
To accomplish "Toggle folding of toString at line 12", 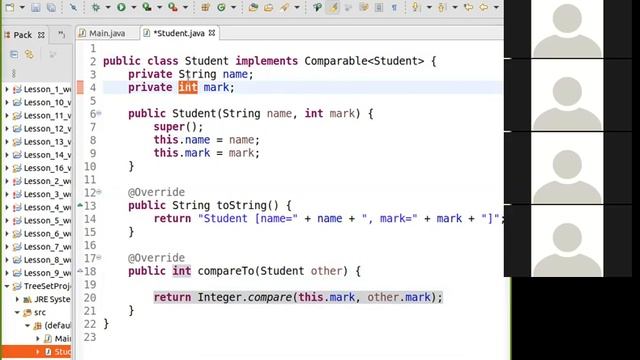I will pyautogui.click(x=99, y=192).
